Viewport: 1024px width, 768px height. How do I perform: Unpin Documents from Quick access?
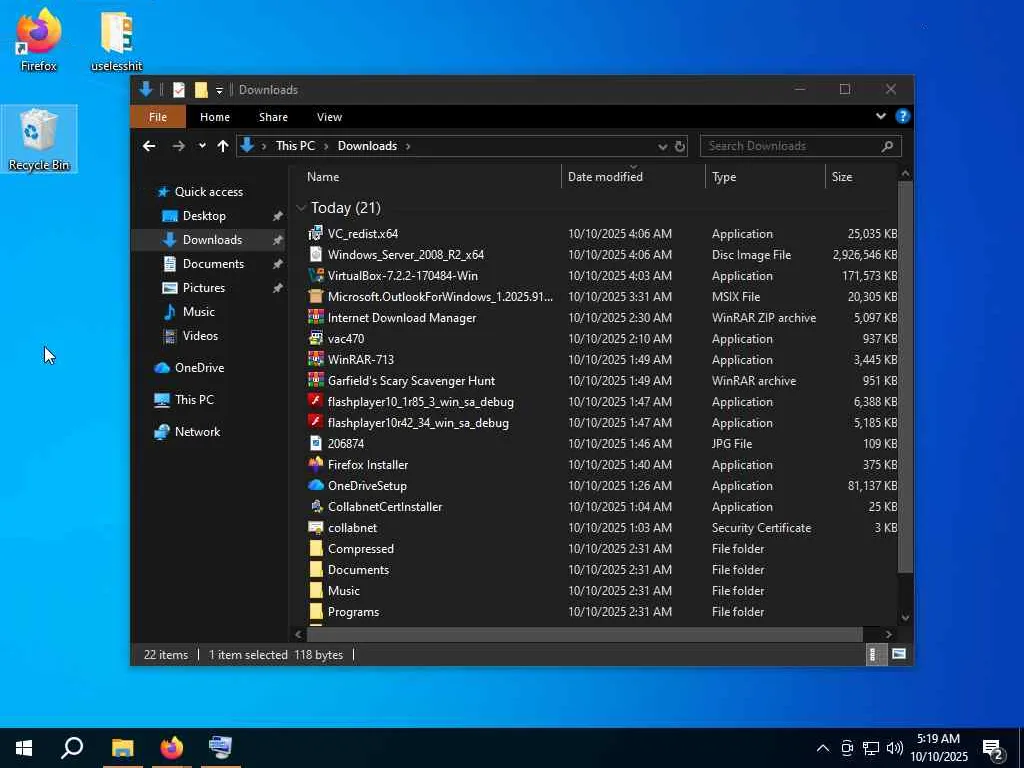click(278, 264)
